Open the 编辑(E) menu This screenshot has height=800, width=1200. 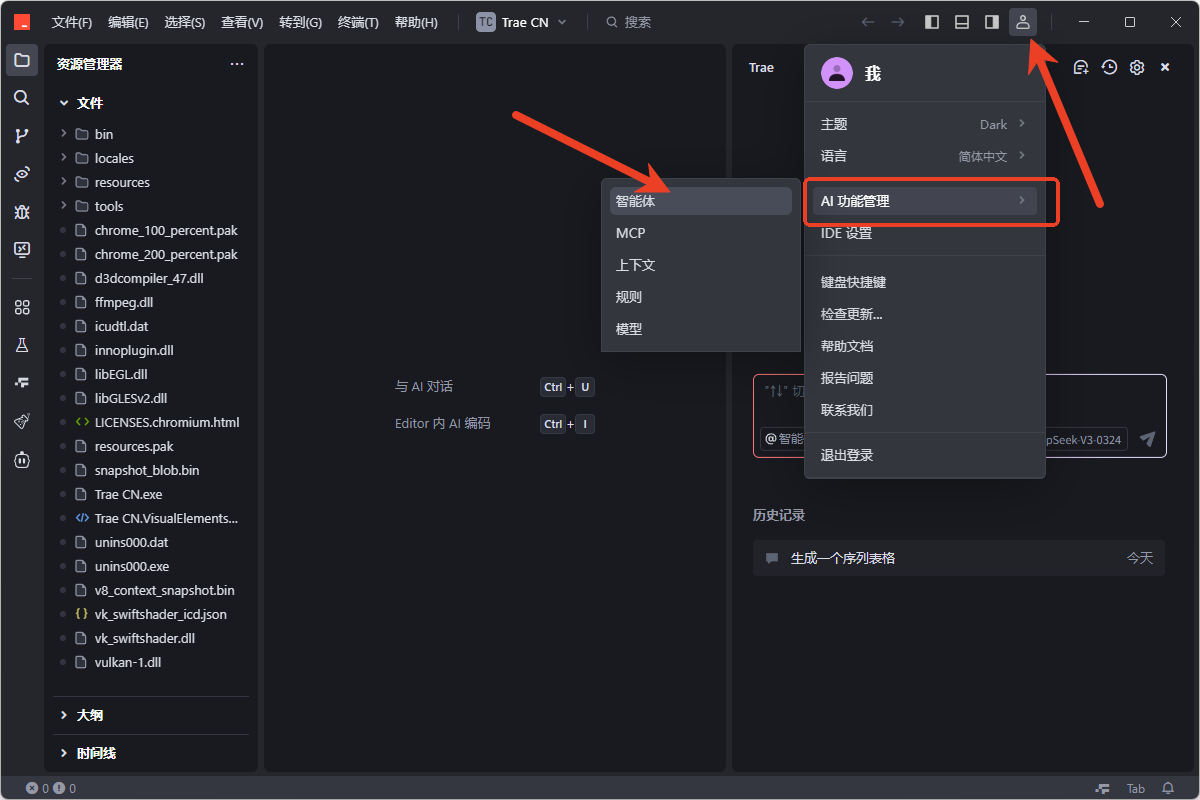point(128,22)
